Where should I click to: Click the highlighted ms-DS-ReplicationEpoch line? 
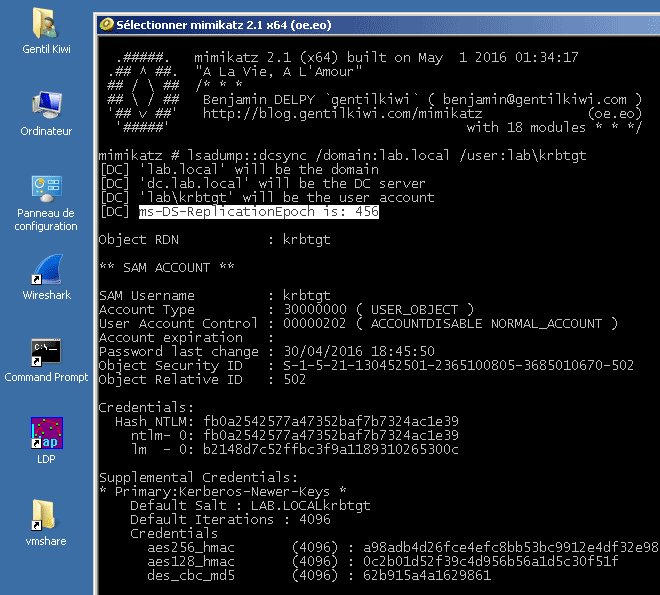tap(259, 212)
